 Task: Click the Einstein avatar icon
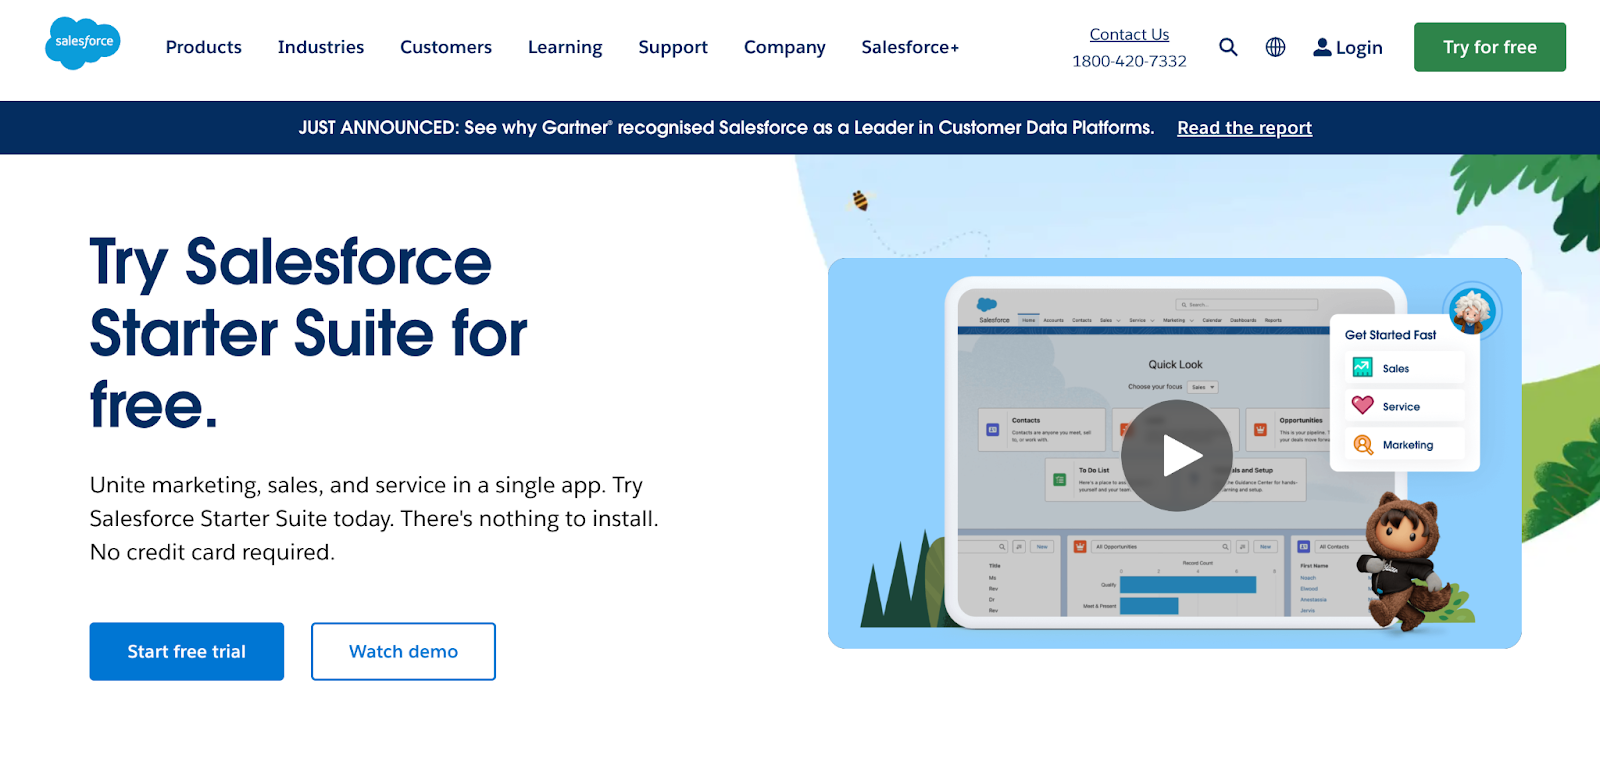coord(1471,310)
